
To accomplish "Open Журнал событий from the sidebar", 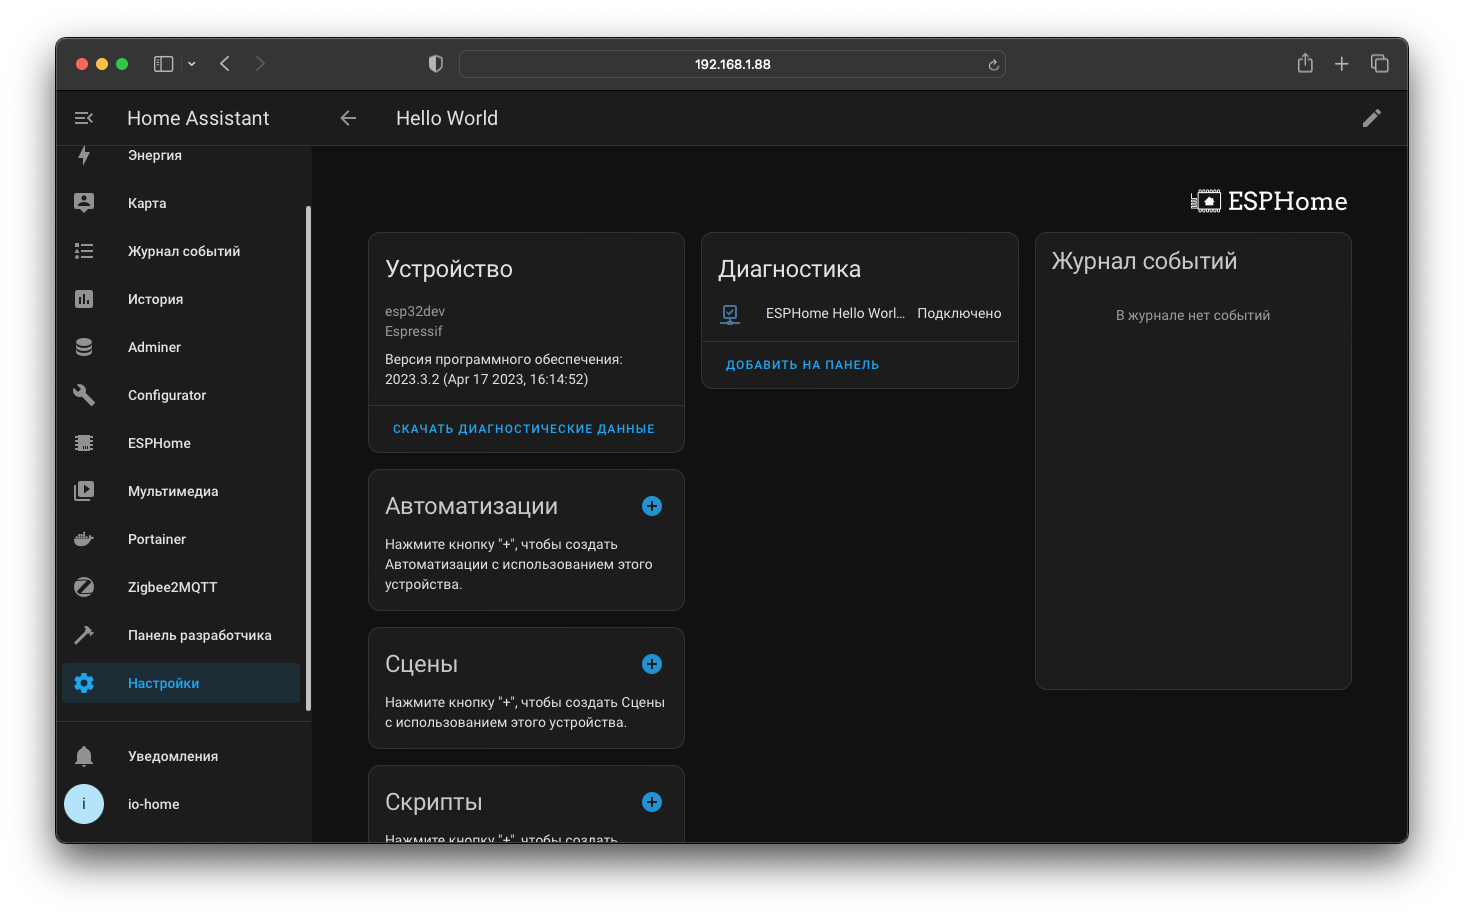I will (183, 251).
